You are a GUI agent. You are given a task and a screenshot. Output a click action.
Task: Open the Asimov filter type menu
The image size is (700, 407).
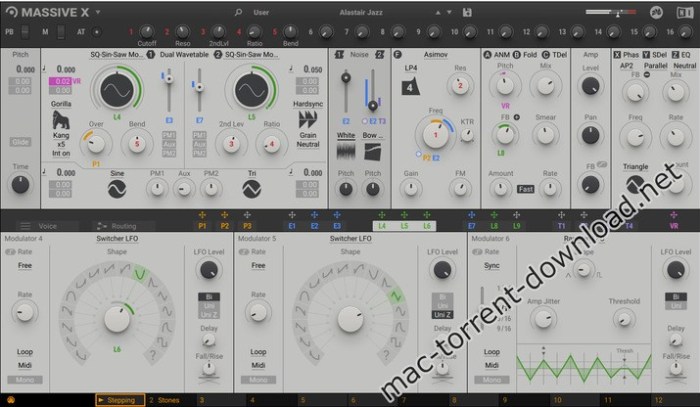pyautogui.click(x=436, y=54)
